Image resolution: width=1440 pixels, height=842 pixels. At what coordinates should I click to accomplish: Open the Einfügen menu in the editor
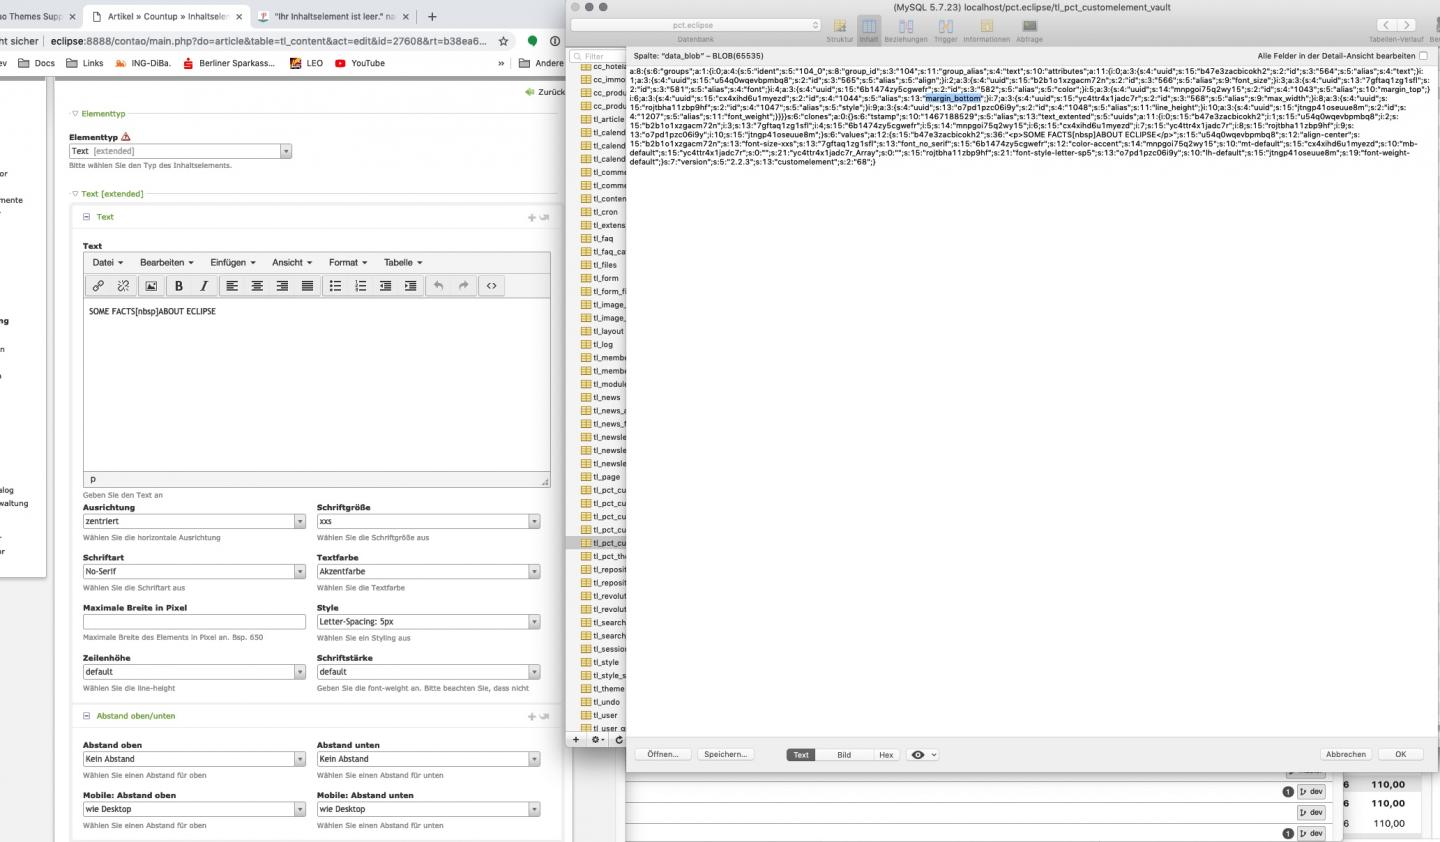click(232, 263)
